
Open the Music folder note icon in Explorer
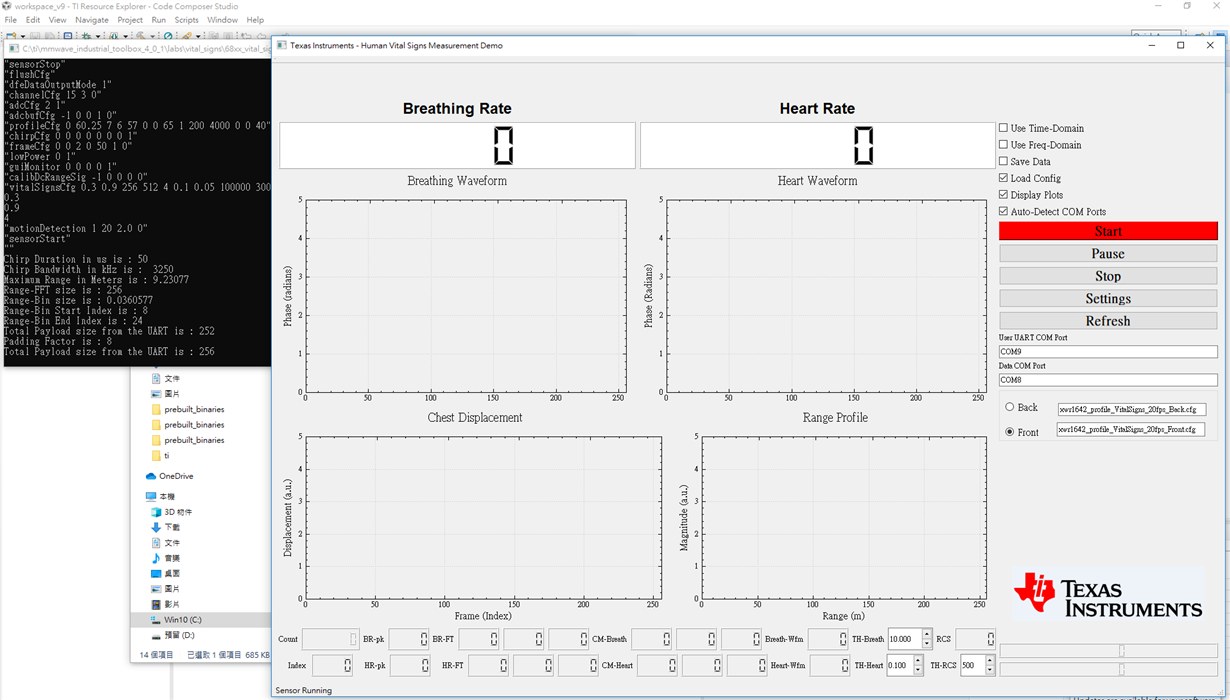click(155, 558)
